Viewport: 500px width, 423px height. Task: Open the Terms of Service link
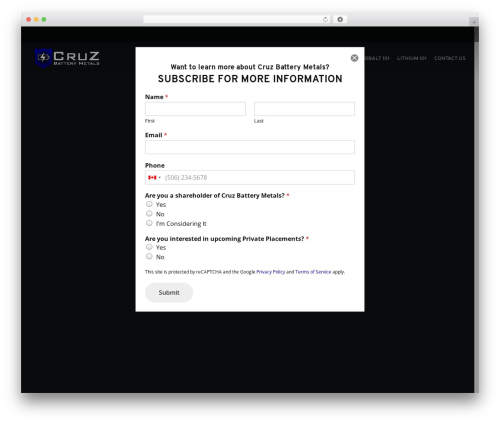[x=313, y=272]
